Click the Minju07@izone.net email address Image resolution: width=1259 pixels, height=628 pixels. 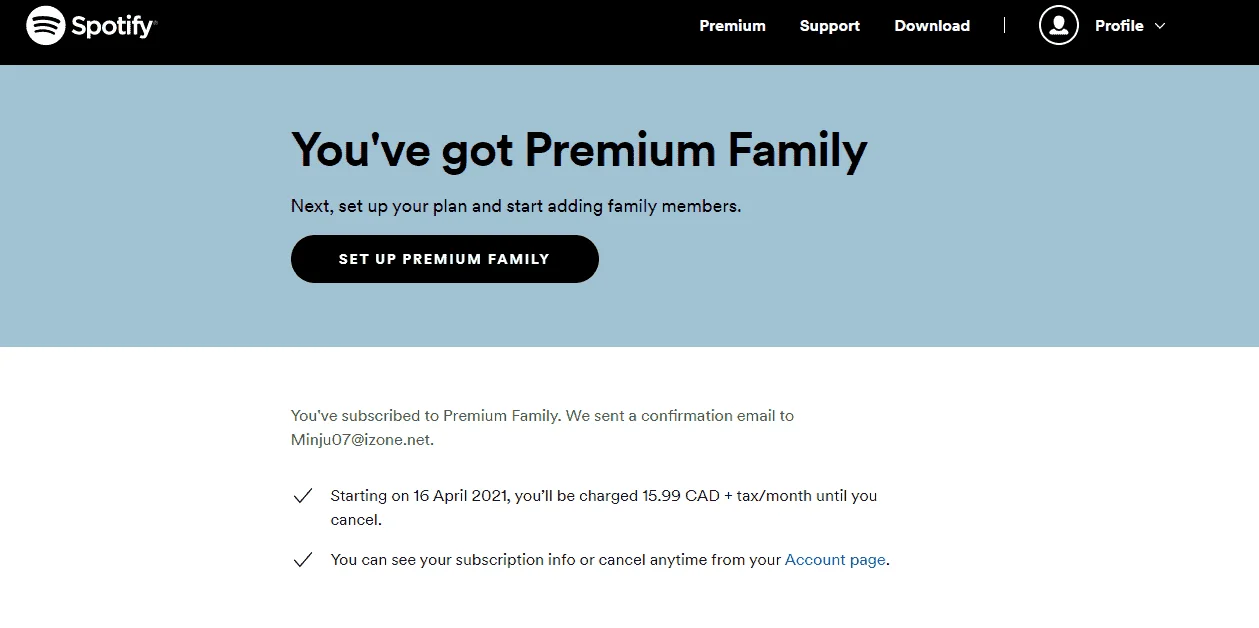tap(361, 439)
